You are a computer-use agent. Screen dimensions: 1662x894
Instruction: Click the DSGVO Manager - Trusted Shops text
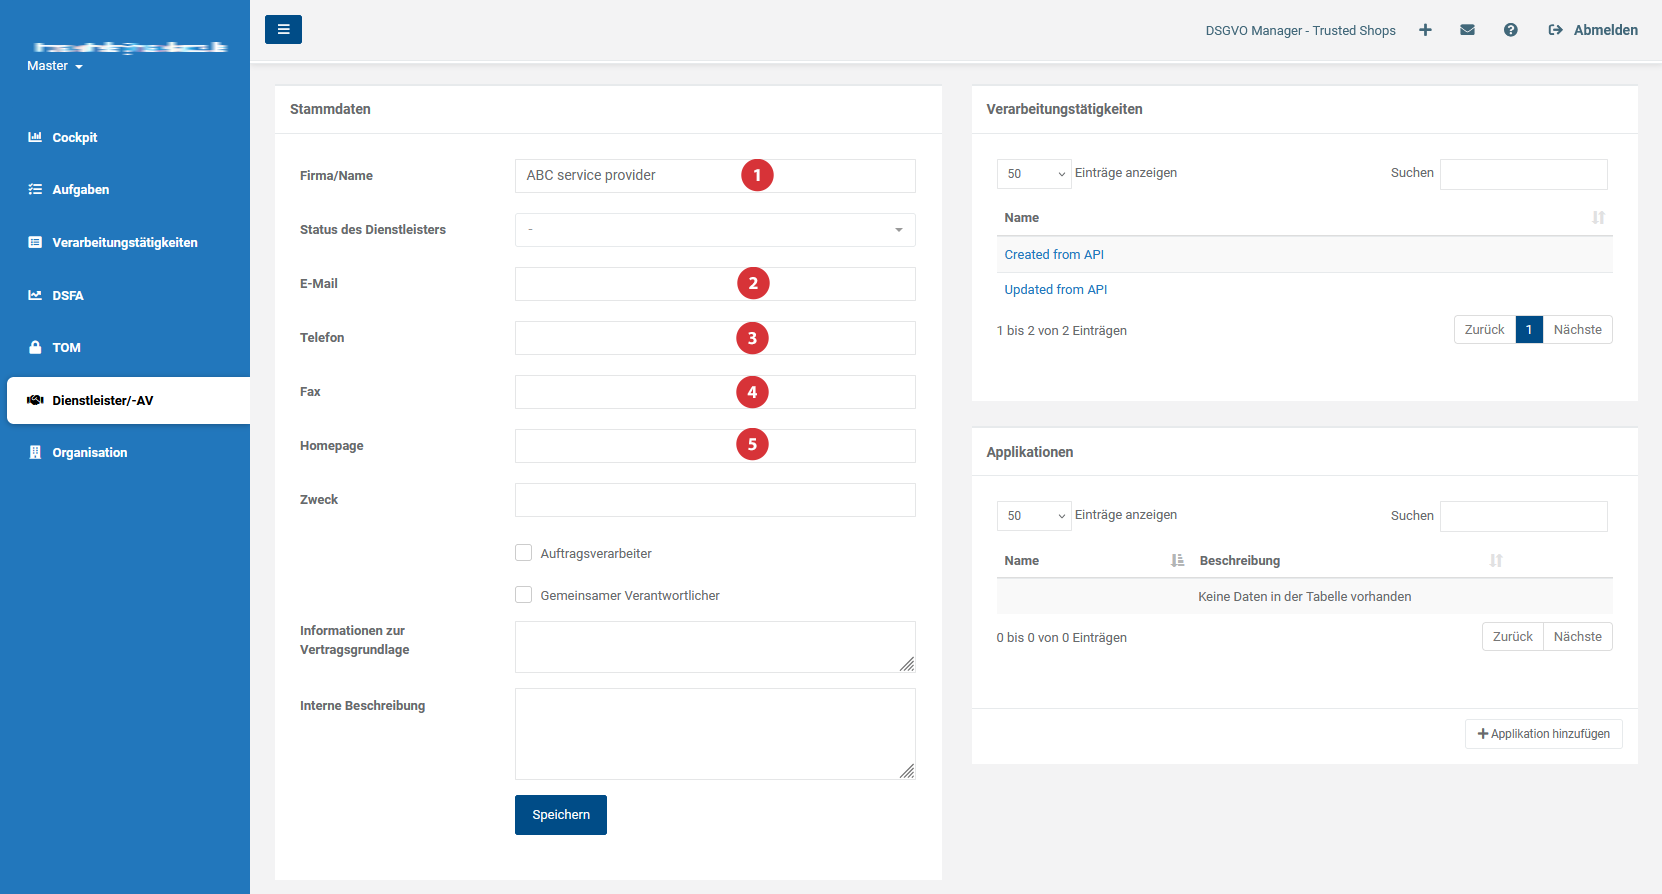(1300, 31)
